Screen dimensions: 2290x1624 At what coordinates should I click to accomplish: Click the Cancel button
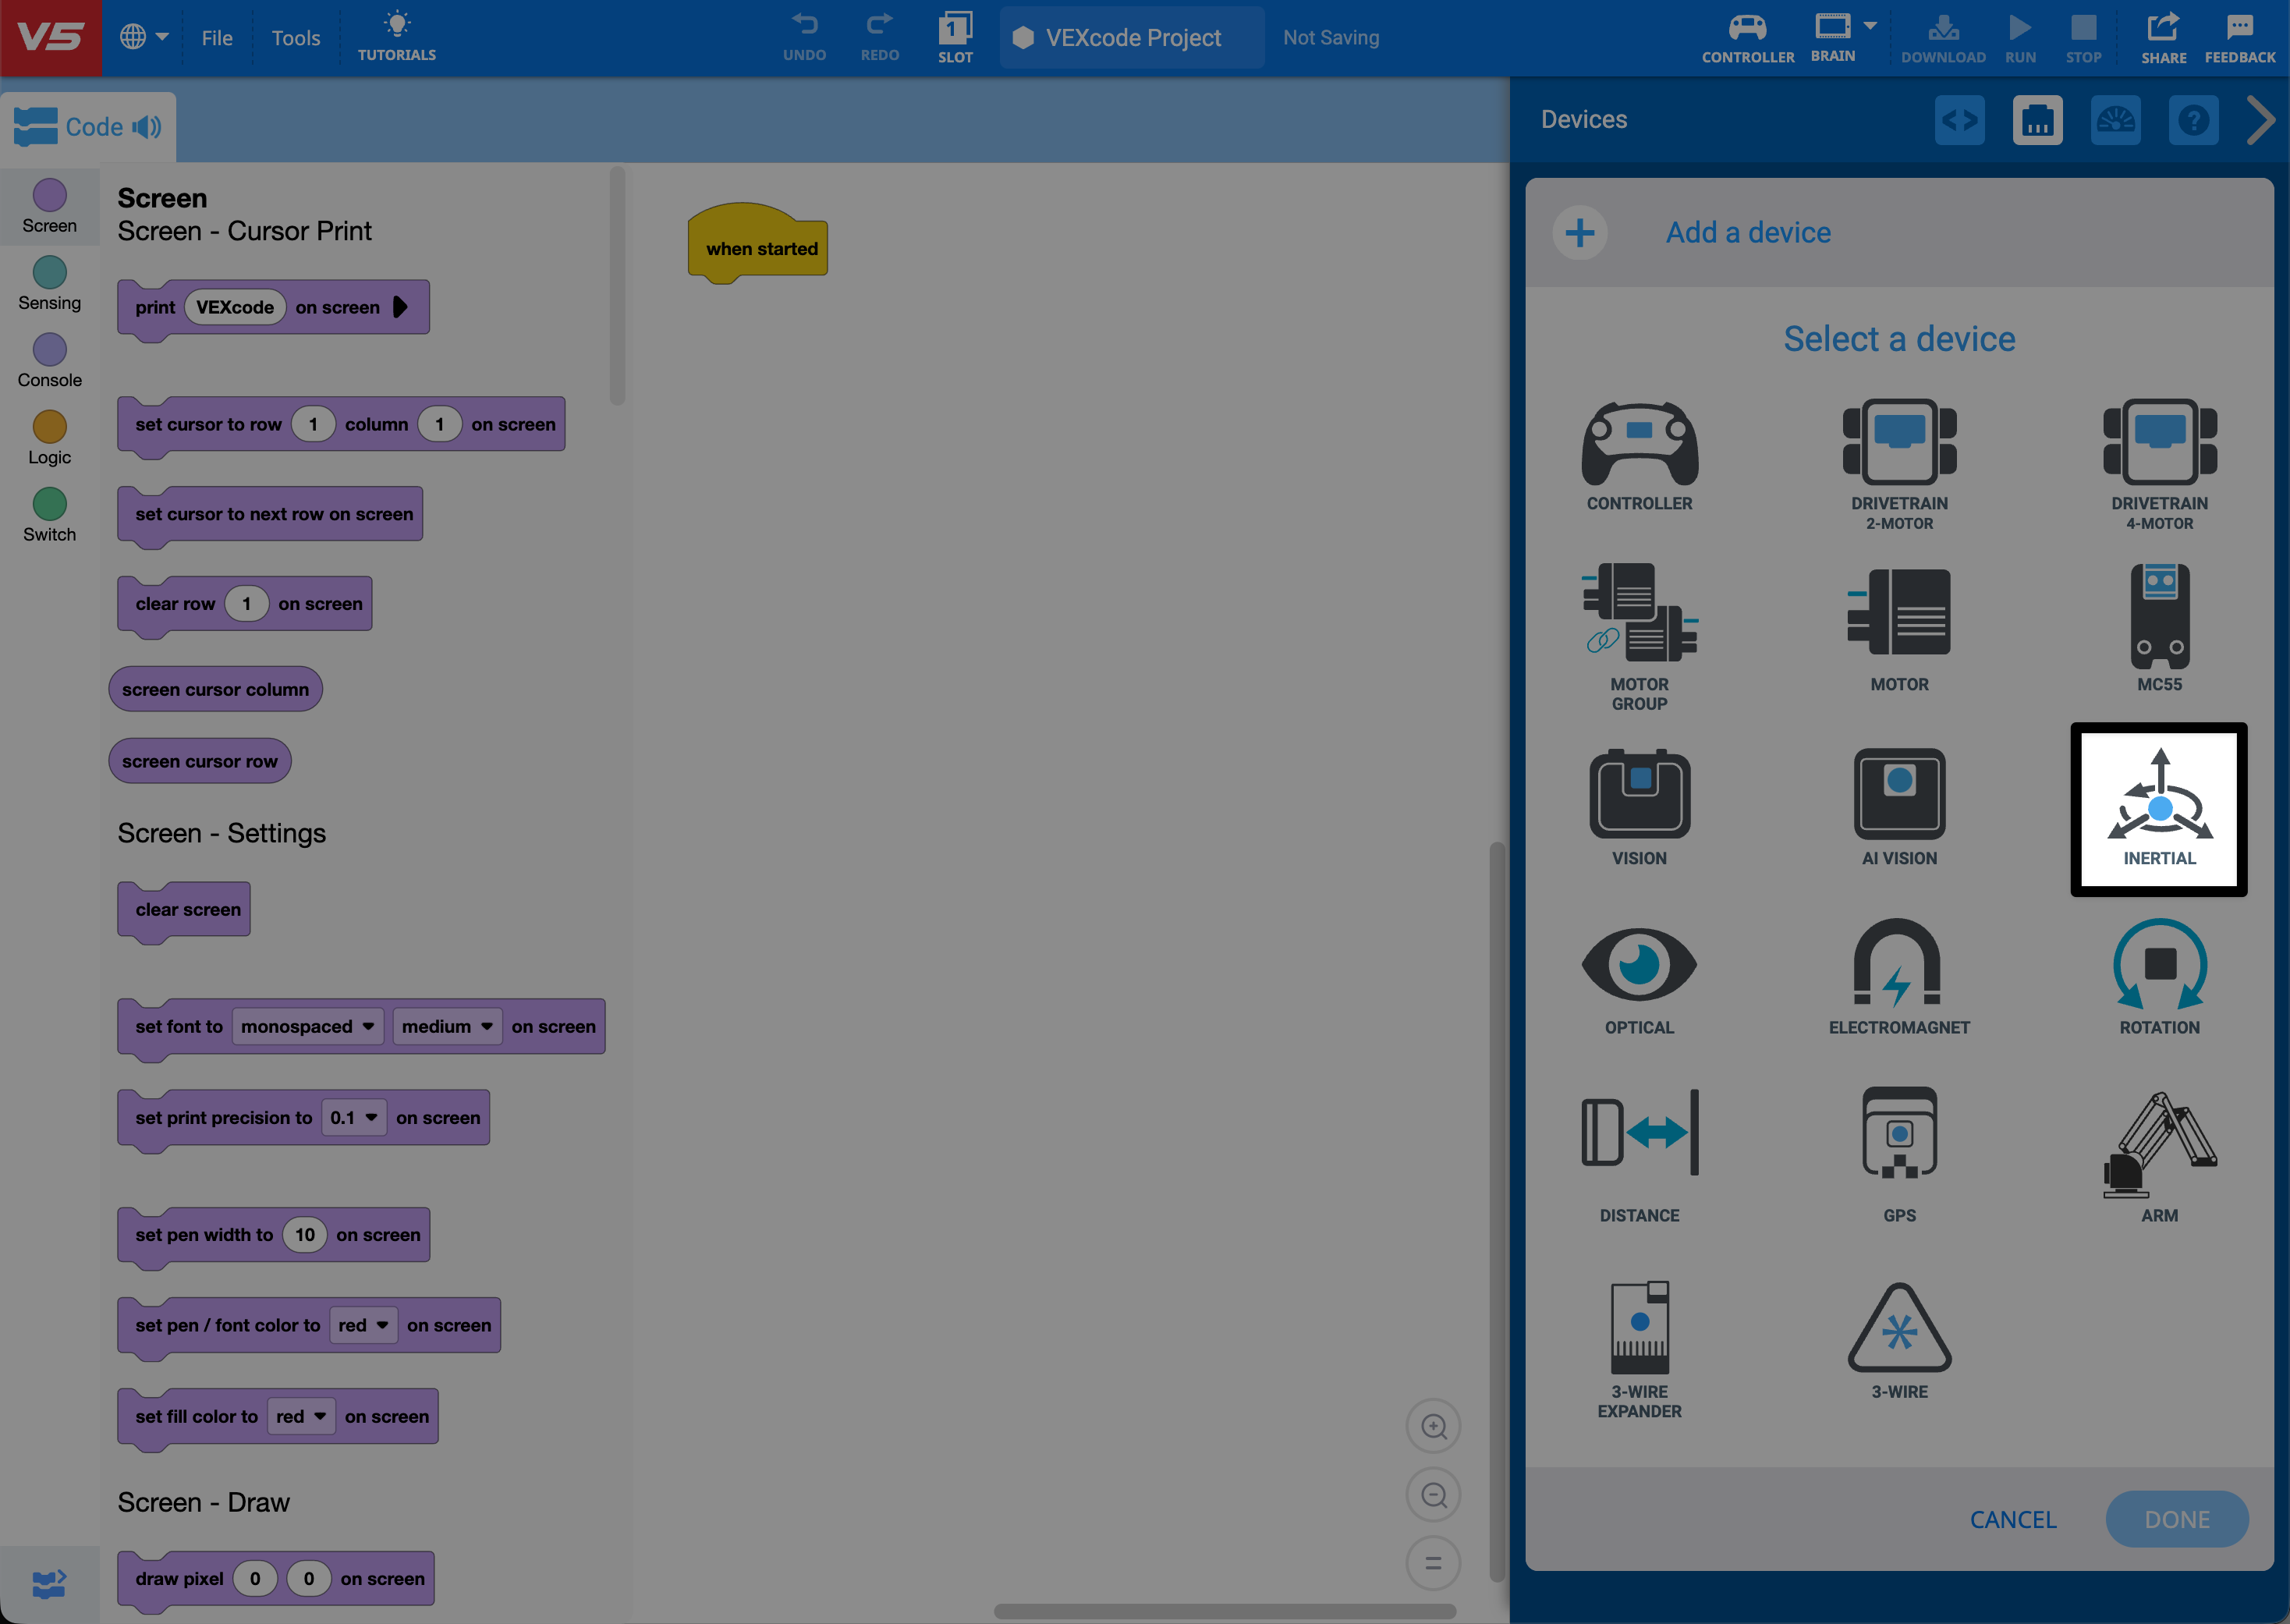click(2012, 1519)
